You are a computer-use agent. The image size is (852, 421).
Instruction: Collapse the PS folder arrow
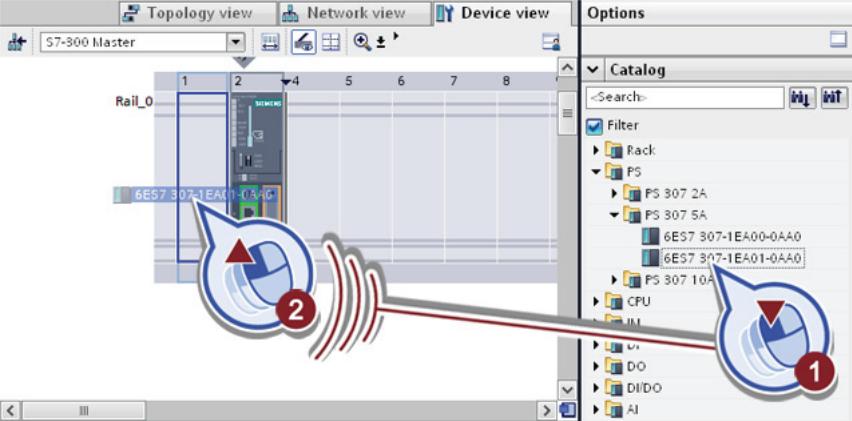click(x=596, y=172)
